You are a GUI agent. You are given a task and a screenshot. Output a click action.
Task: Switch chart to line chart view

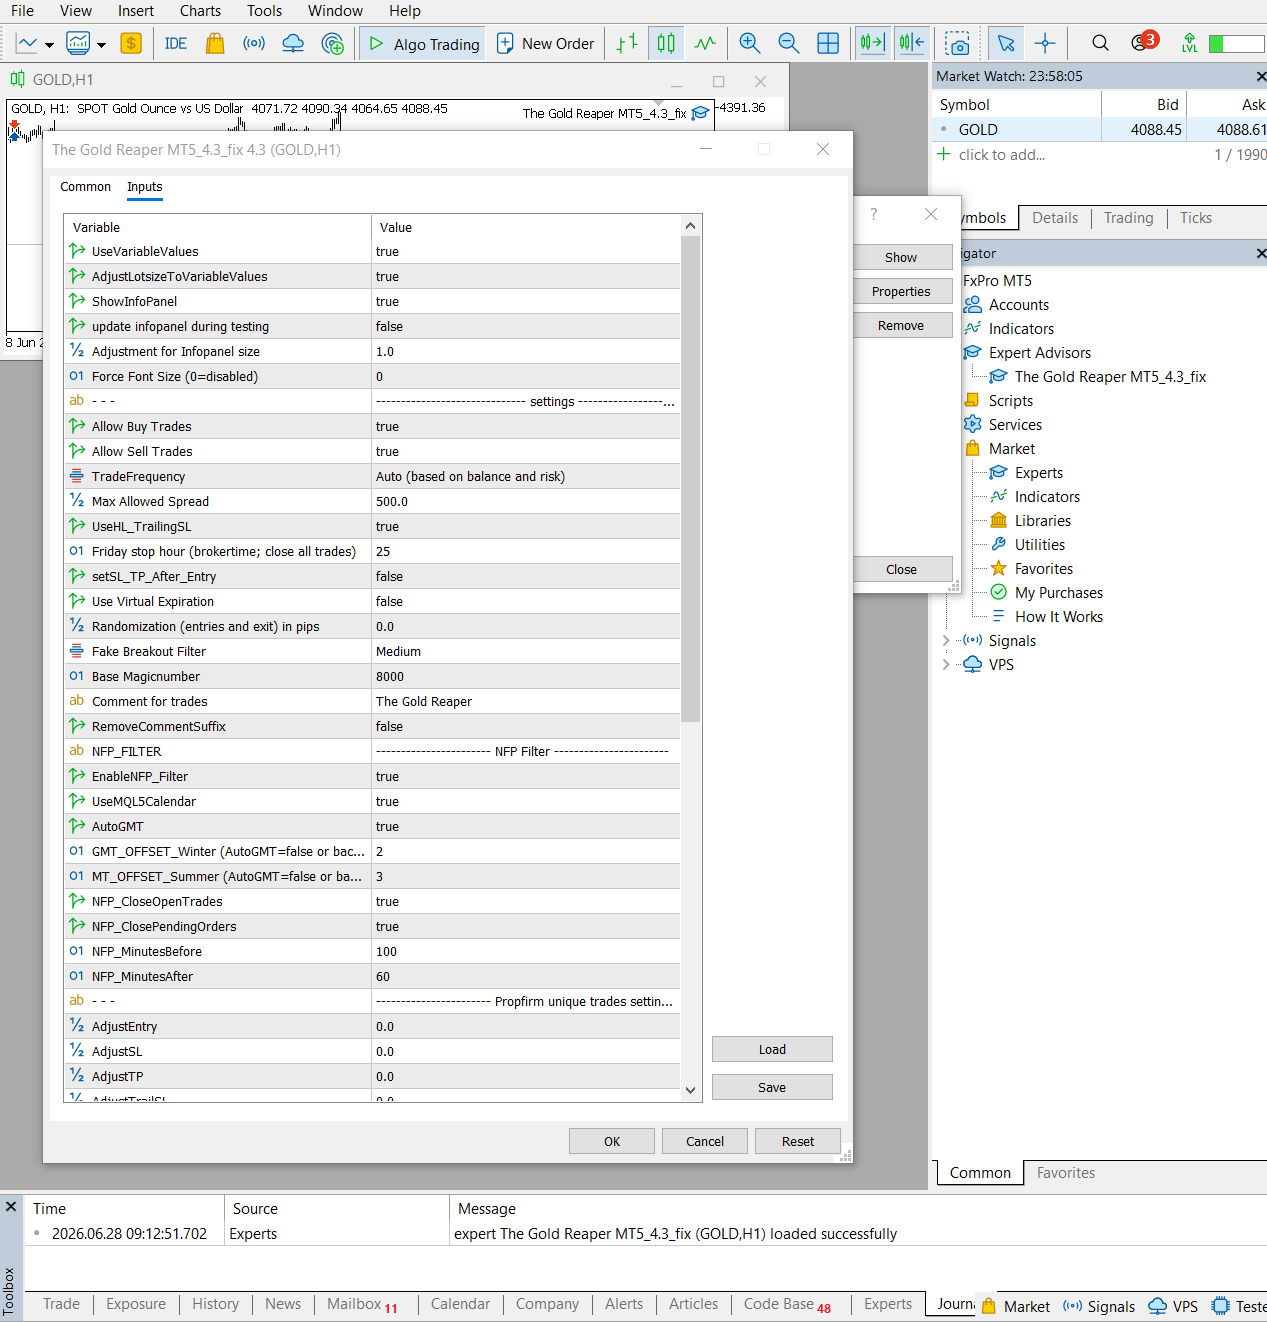[705, 43]
